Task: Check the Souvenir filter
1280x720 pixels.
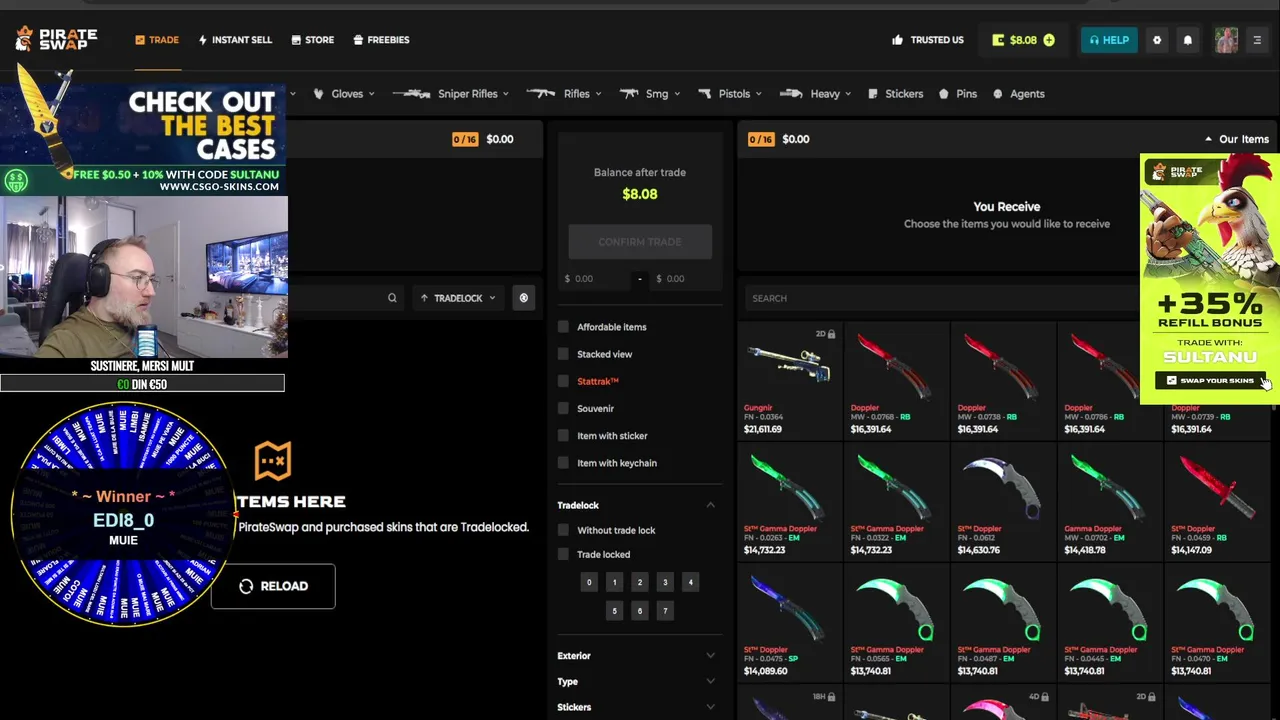Action: [563, 408]
